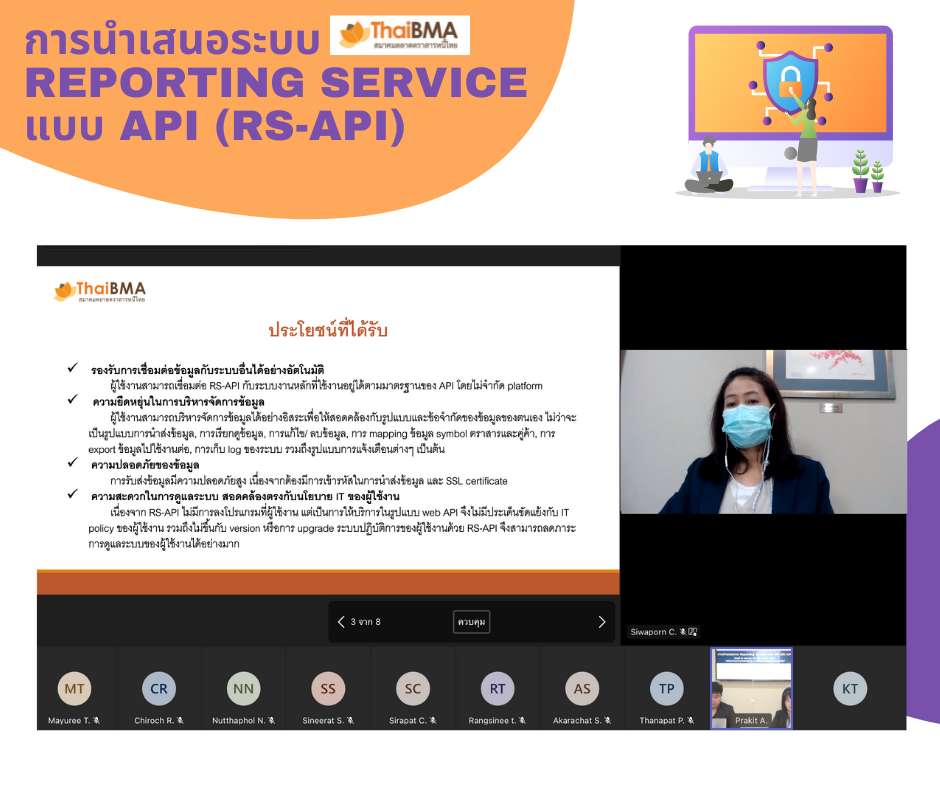The image size is (940, 788).
Task: Click Siwaporn C.'s speaker video feed
Action: click(x=763, y=430)
